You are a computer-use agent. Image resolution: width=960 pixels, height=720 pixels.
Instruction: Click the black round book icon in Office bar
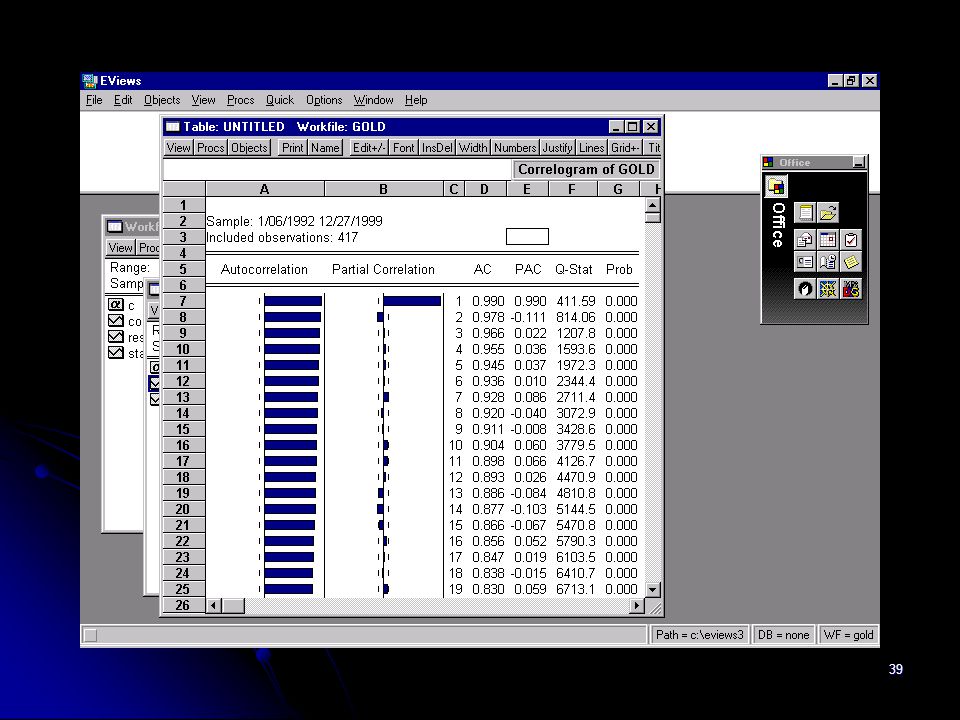point(805,288)
